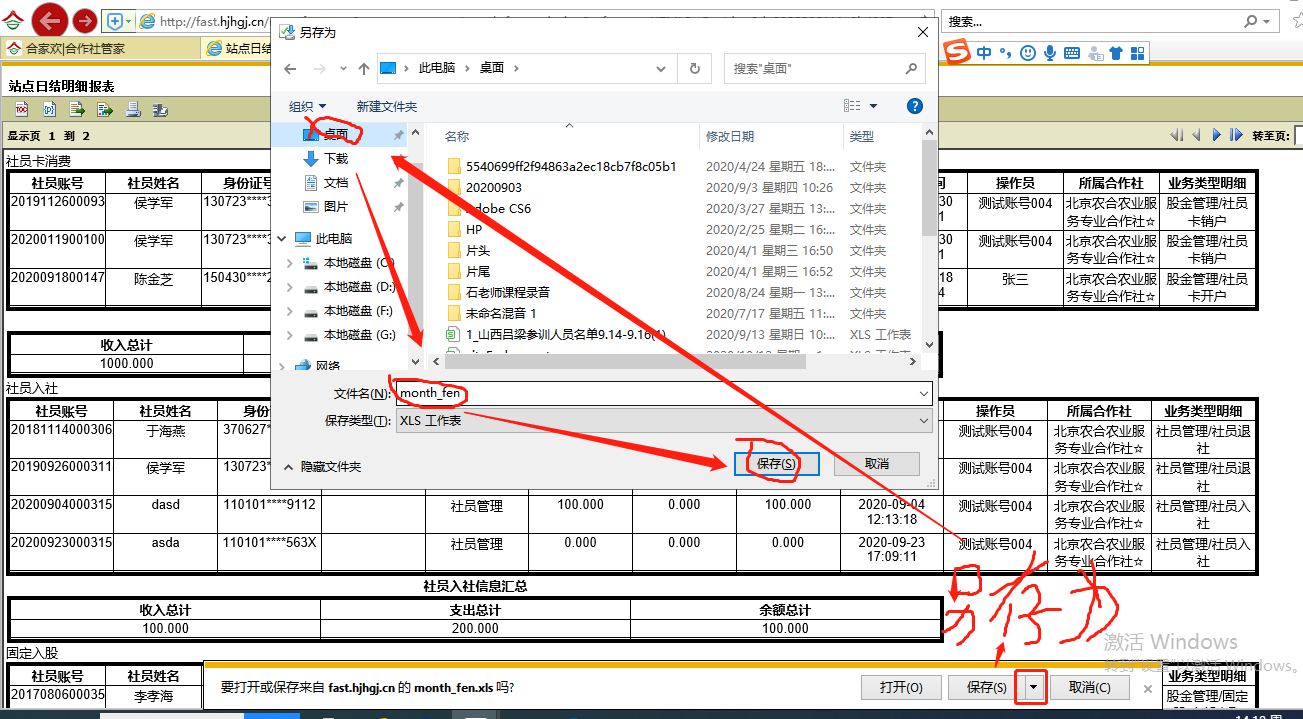Image resolution: width=1303 pixels, height=719 pixels.
Task: Click the browser forward arrow button
Action: coord(85,20)
